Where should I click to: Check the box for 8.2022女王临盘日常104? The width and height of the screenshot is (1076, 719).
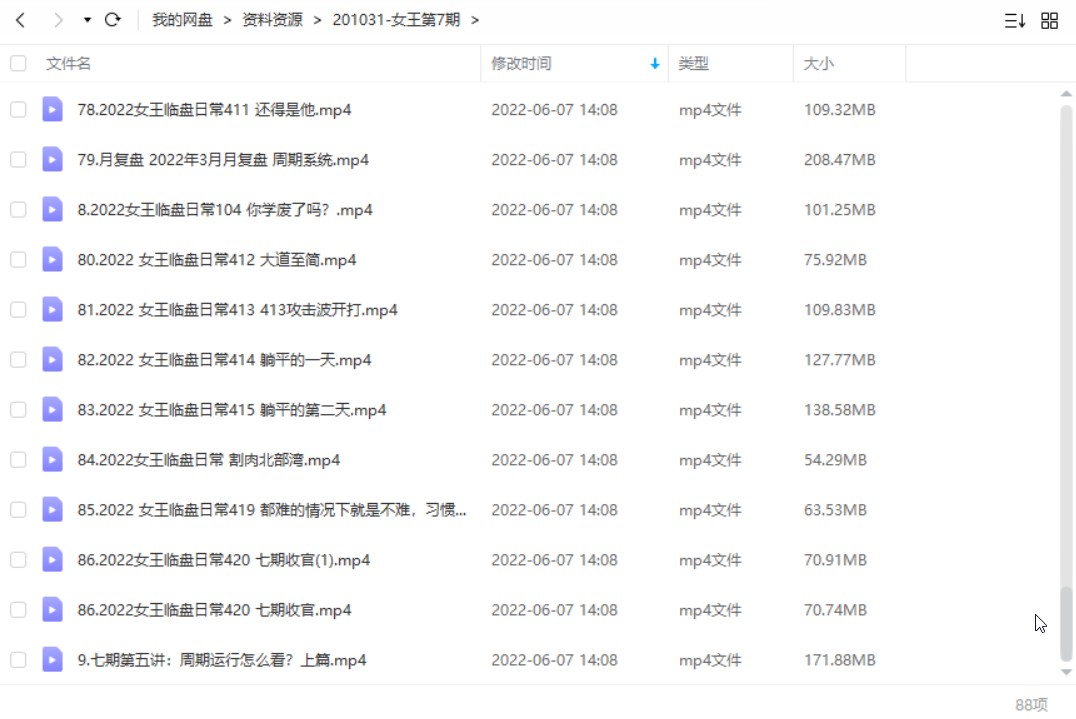pos(19,210)
